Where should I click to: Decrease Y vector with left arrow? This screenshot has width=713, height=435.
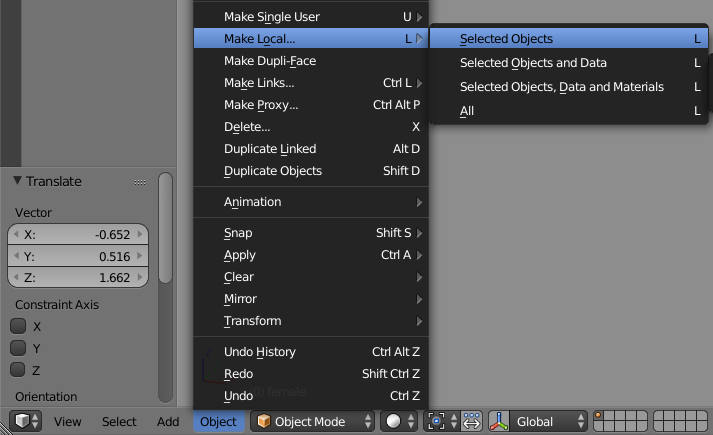16,256
